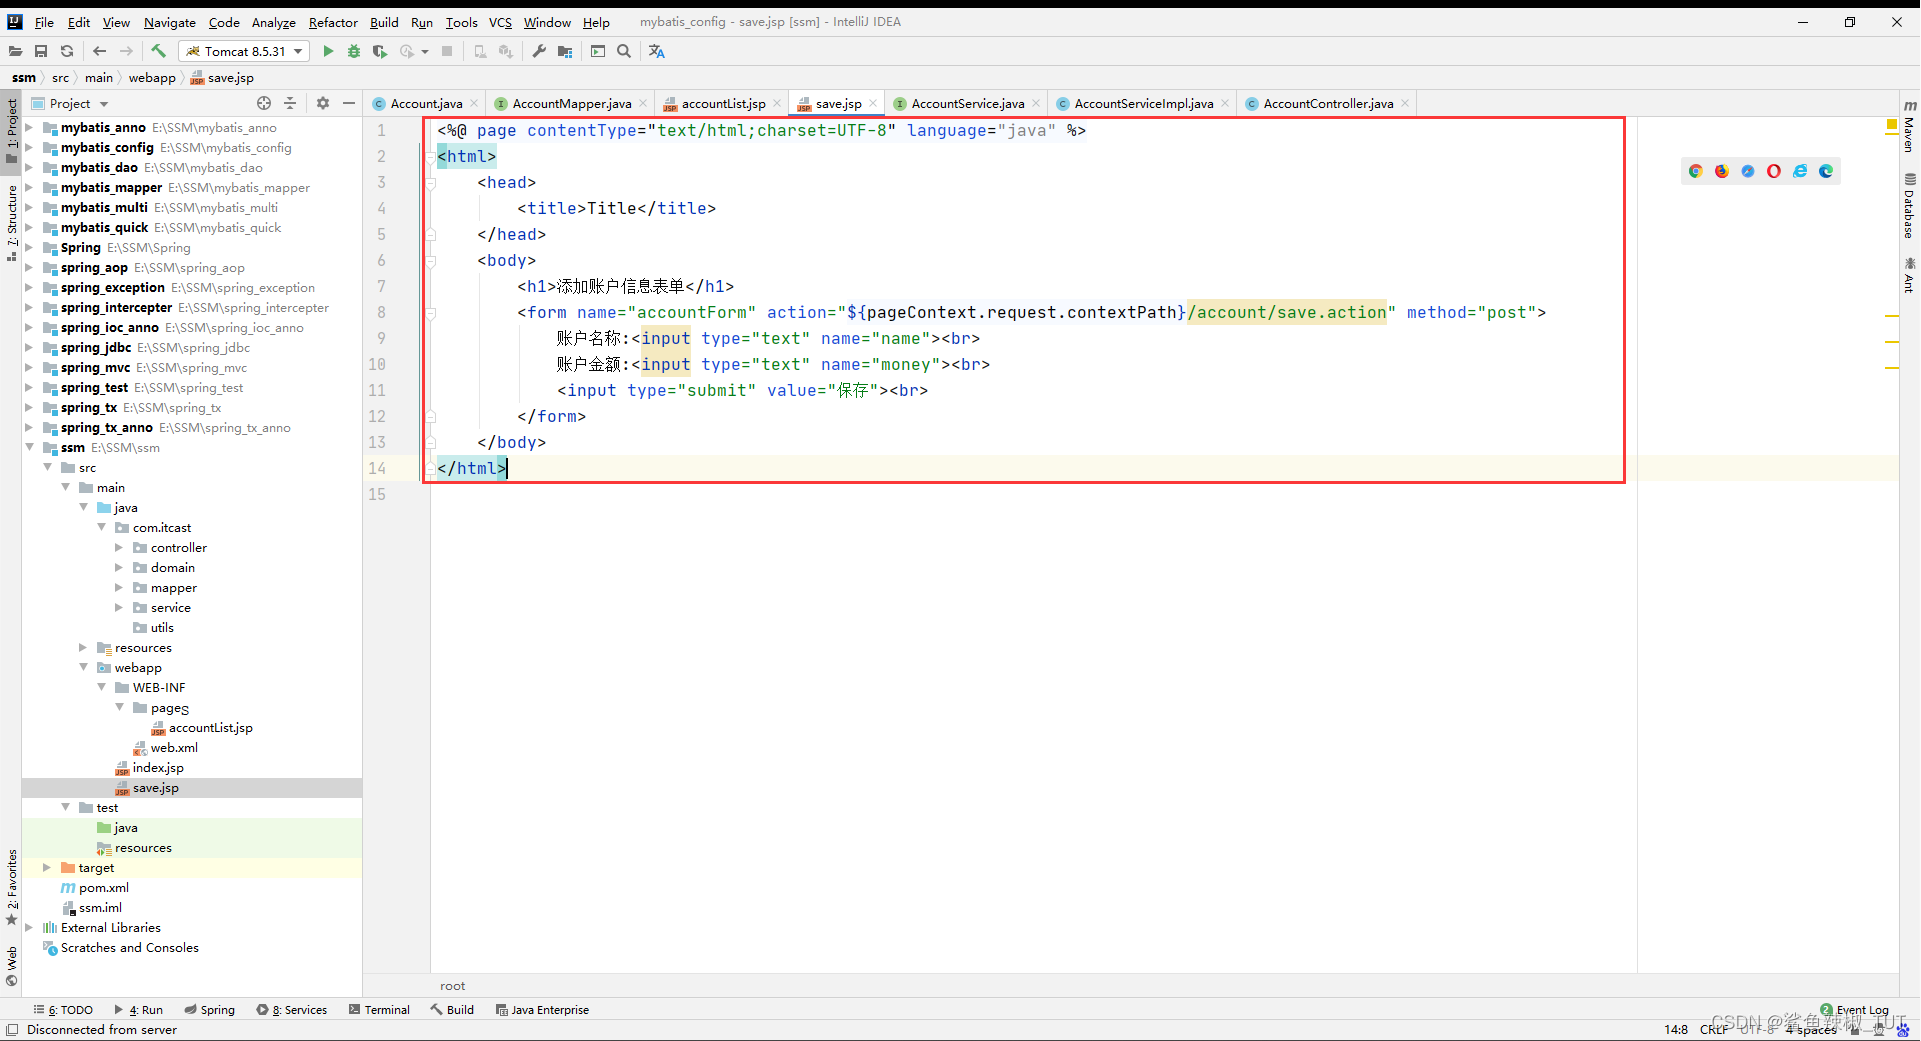The height and width of the screenshot is (1041, 1921).
Task: Preview page in Safari browser icon
Action: click(1748, 171)
